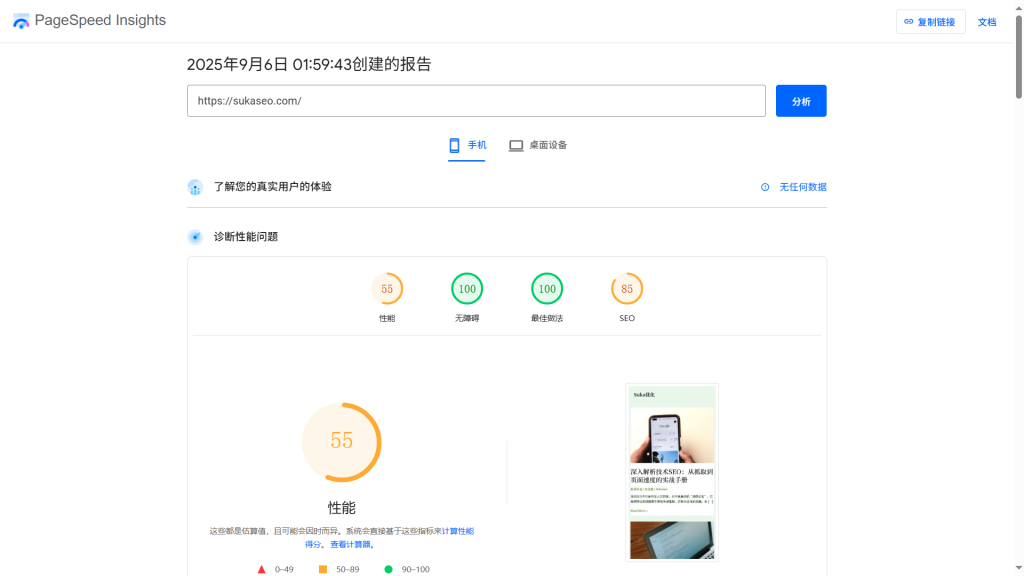Click the page vertical scrollbar thumb
This screenshot has width=1024, height=576.
click(x=1018, y=57)
